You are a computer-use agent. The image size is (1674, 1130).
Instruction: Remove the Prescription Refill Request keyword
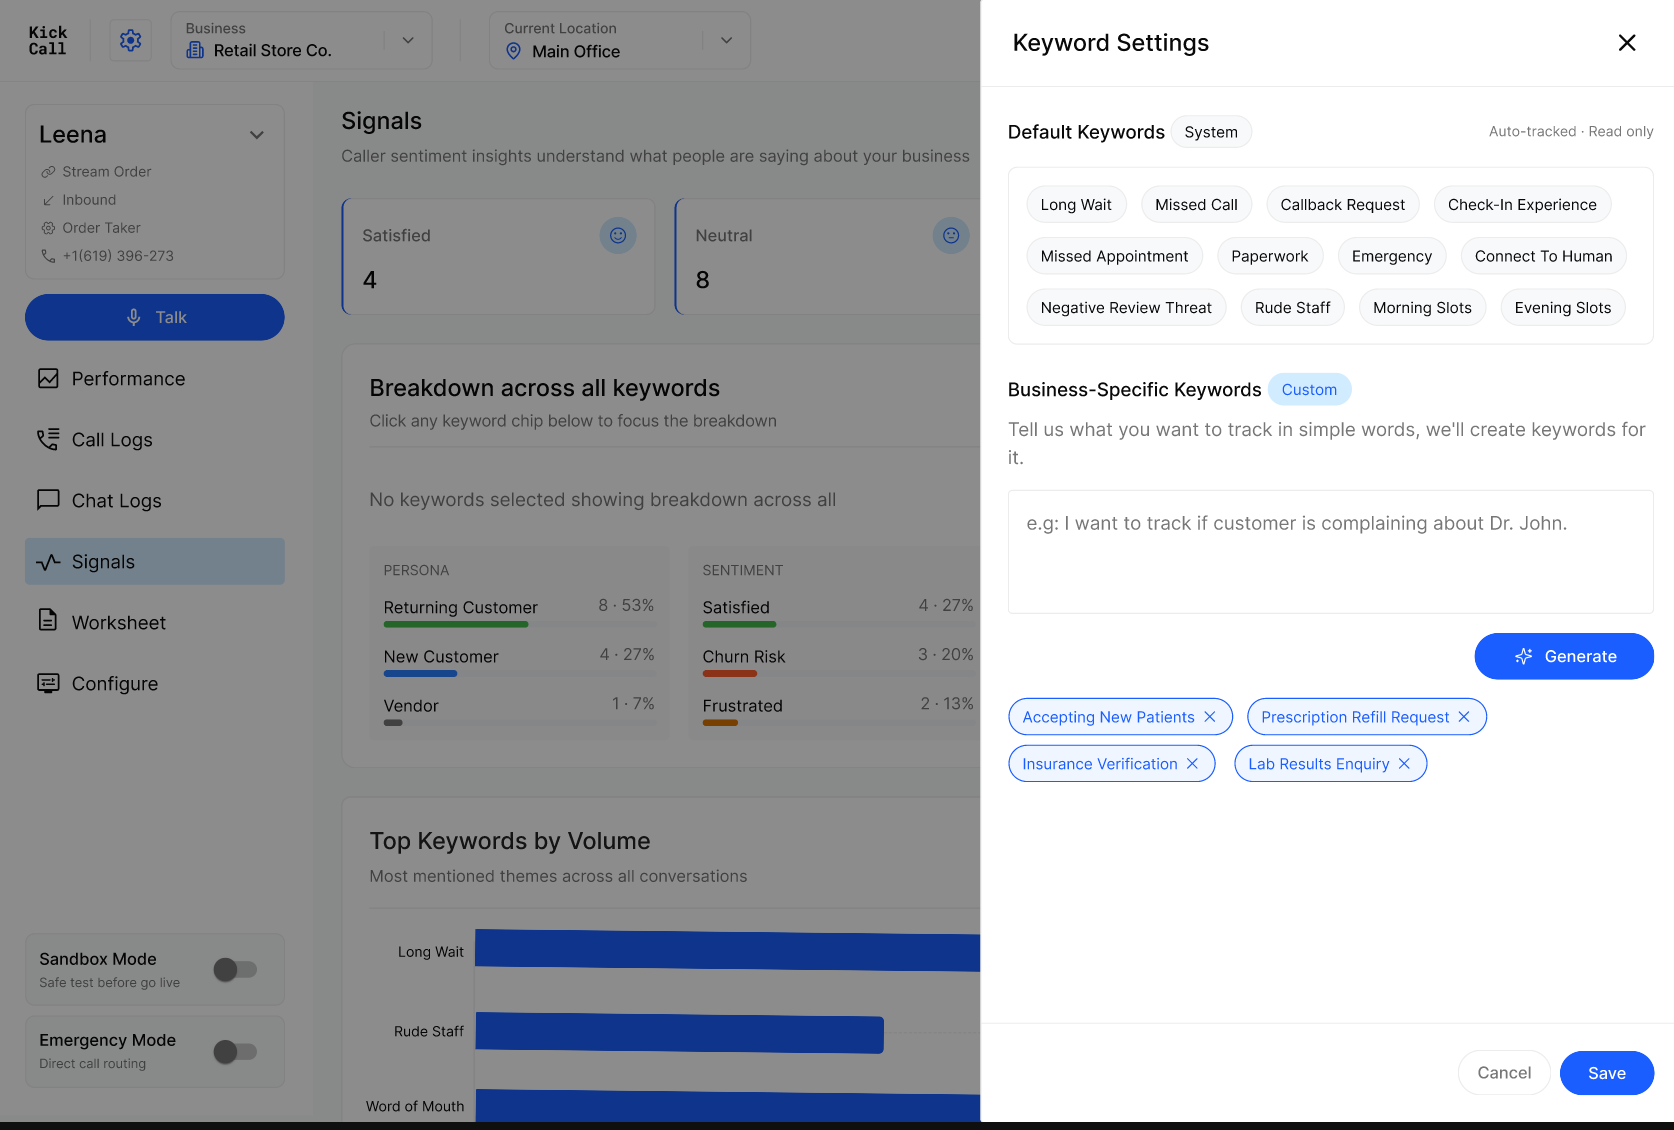click(1464, 717)
